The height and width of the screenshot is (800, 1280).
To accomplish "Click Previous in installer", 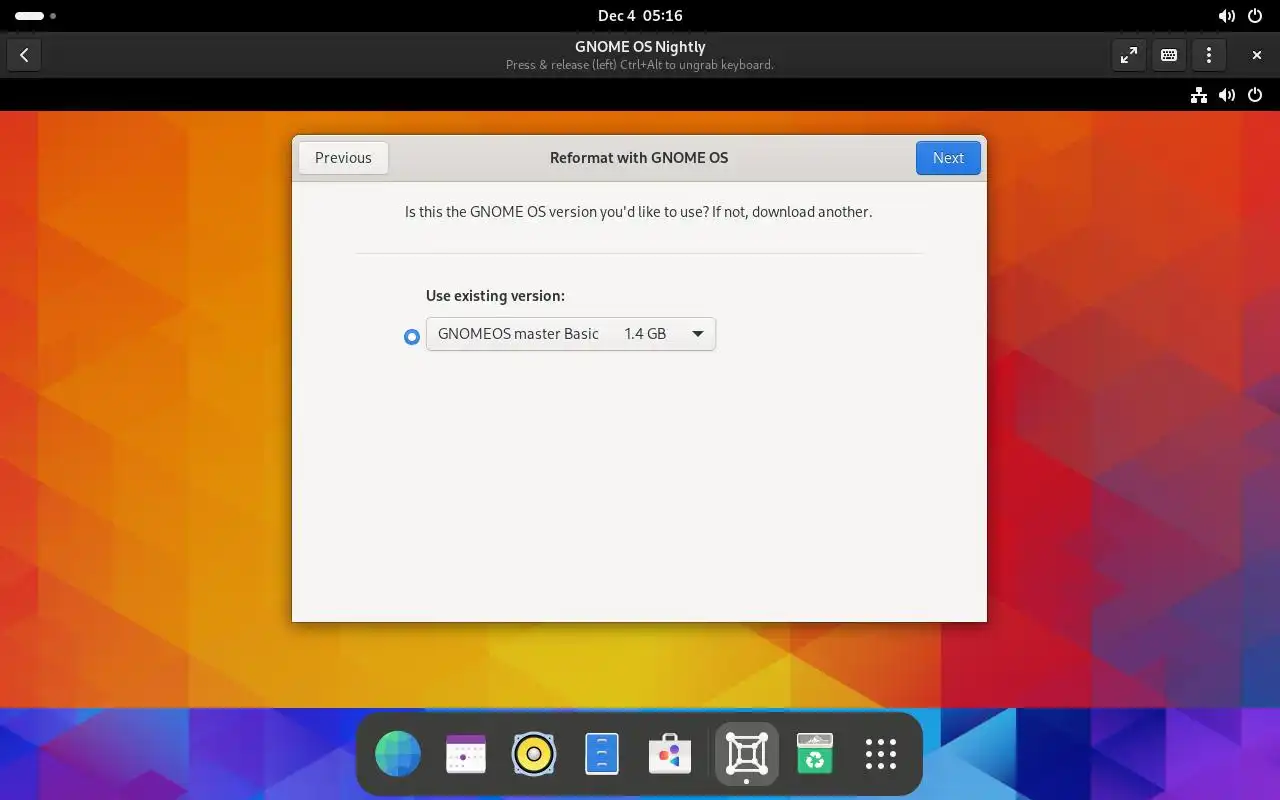I will point(343,158).
